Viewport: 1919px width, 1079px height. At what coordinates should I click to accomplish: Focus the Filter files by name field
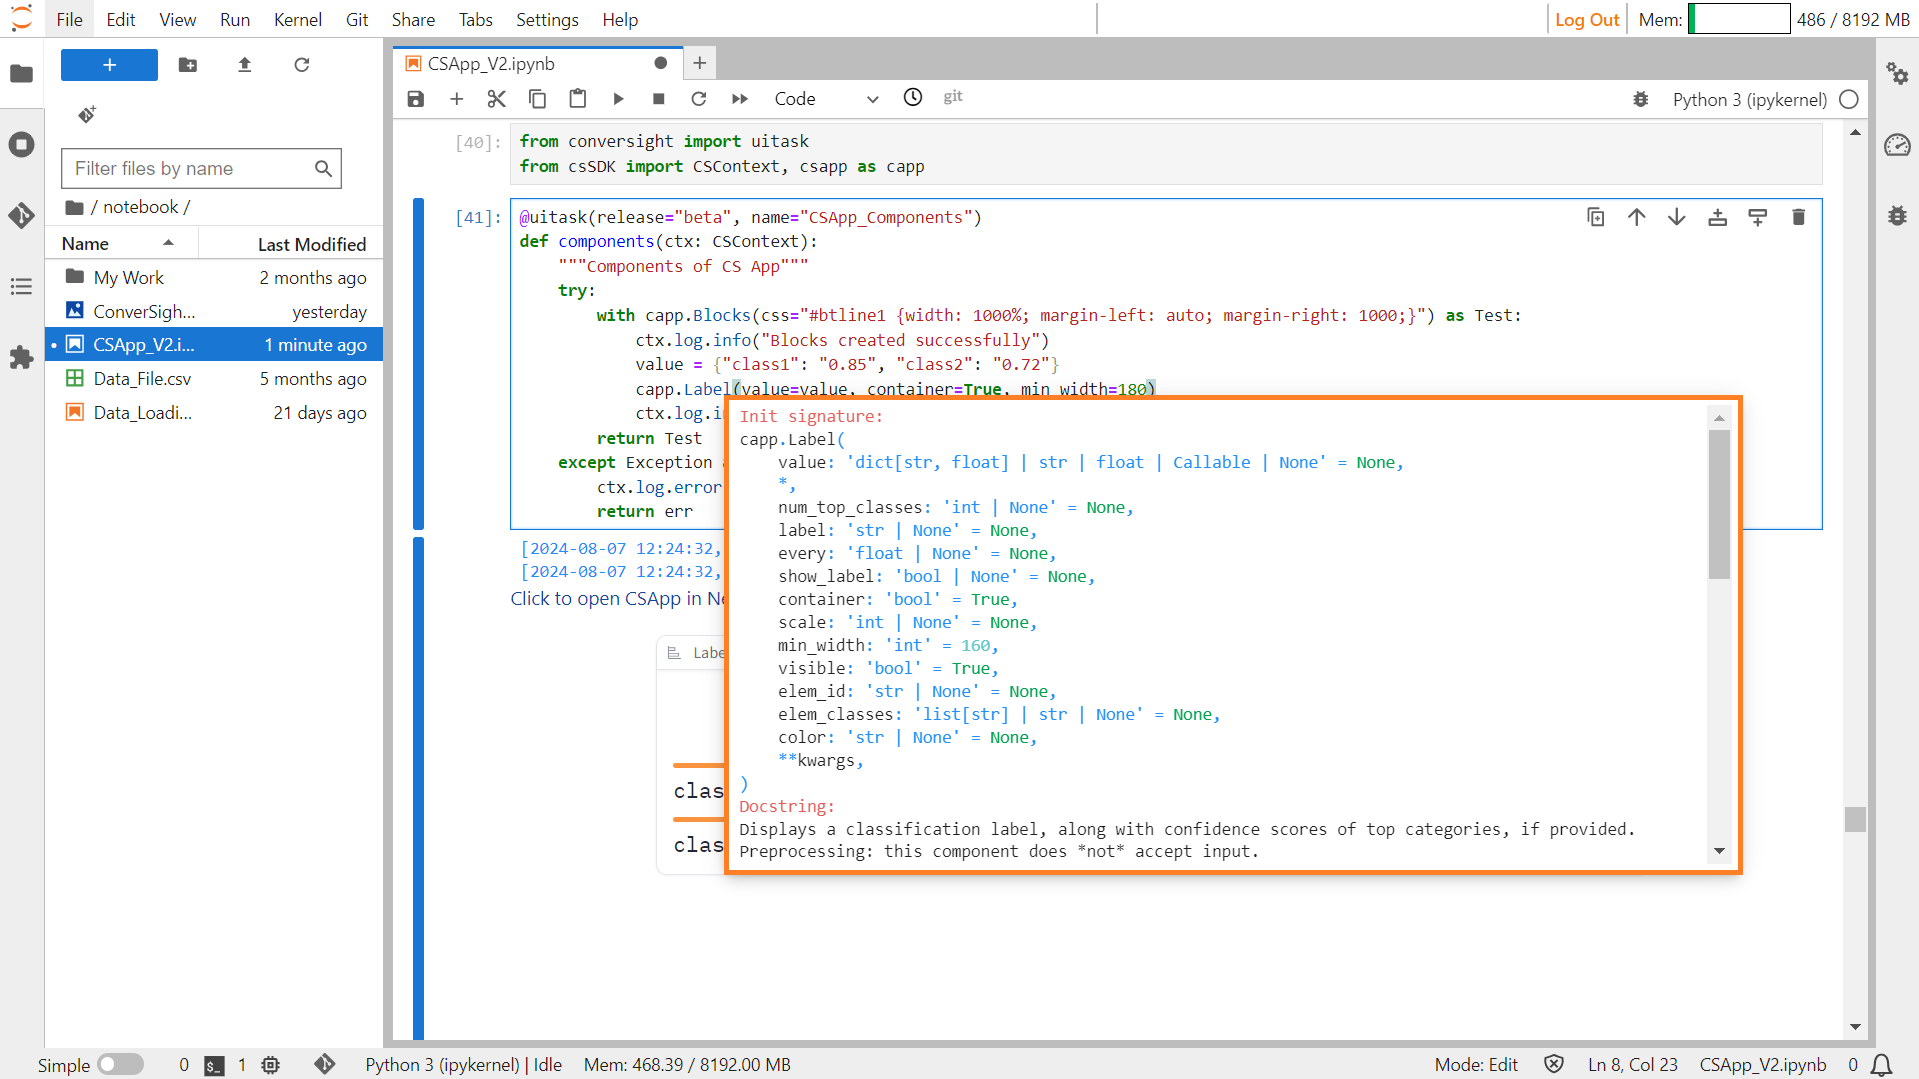(201, 168)
